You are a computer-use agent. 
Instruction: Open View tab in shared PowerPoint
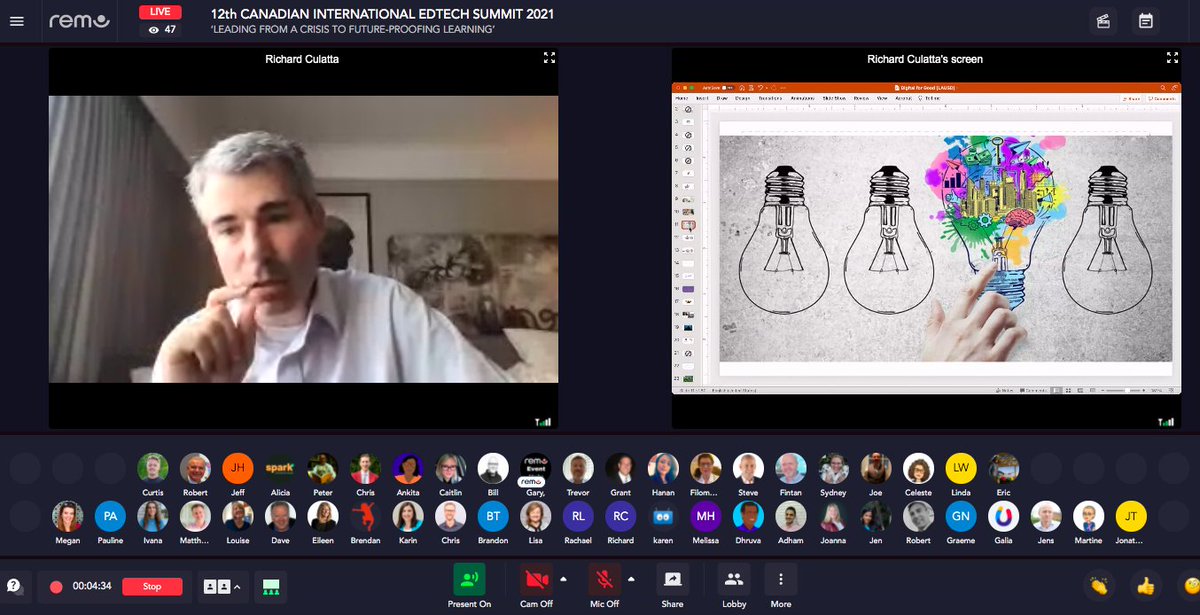pyautogui.click(x=882, y=98)
